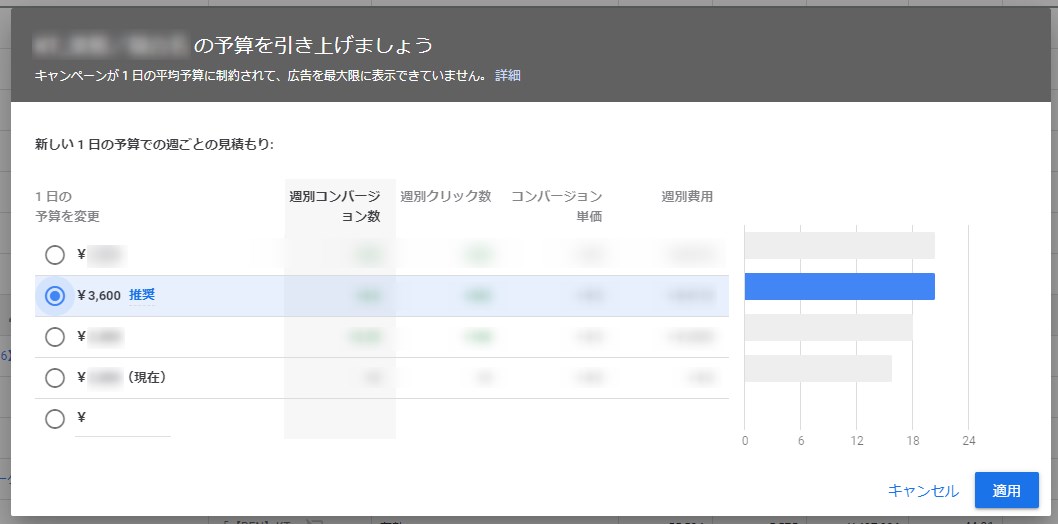
Task: Select the current budget (現在) radio button
Action: click(x=55, y=378)
